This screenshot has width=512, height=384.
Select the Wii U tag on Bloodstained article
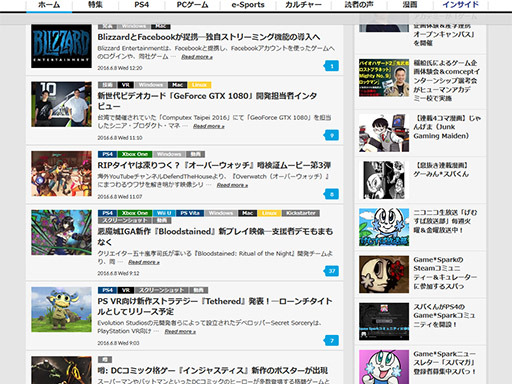coord(164,213)
